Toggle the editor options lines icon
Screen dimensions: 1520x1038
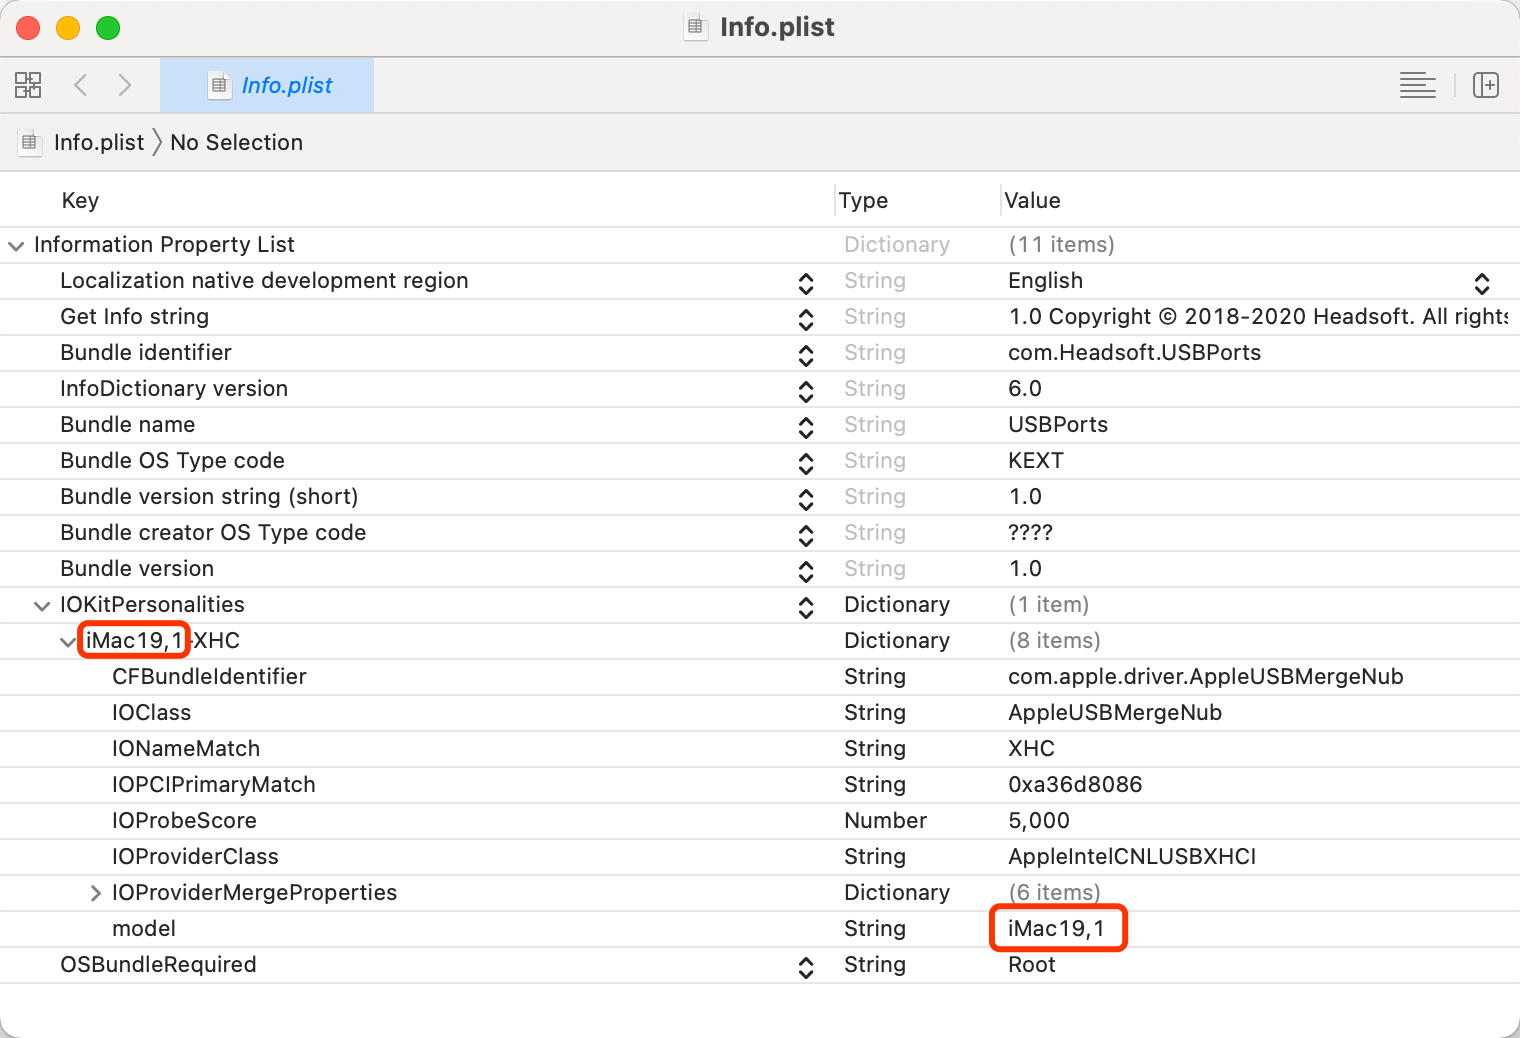pyautogui.click(x=1417, y=85)
